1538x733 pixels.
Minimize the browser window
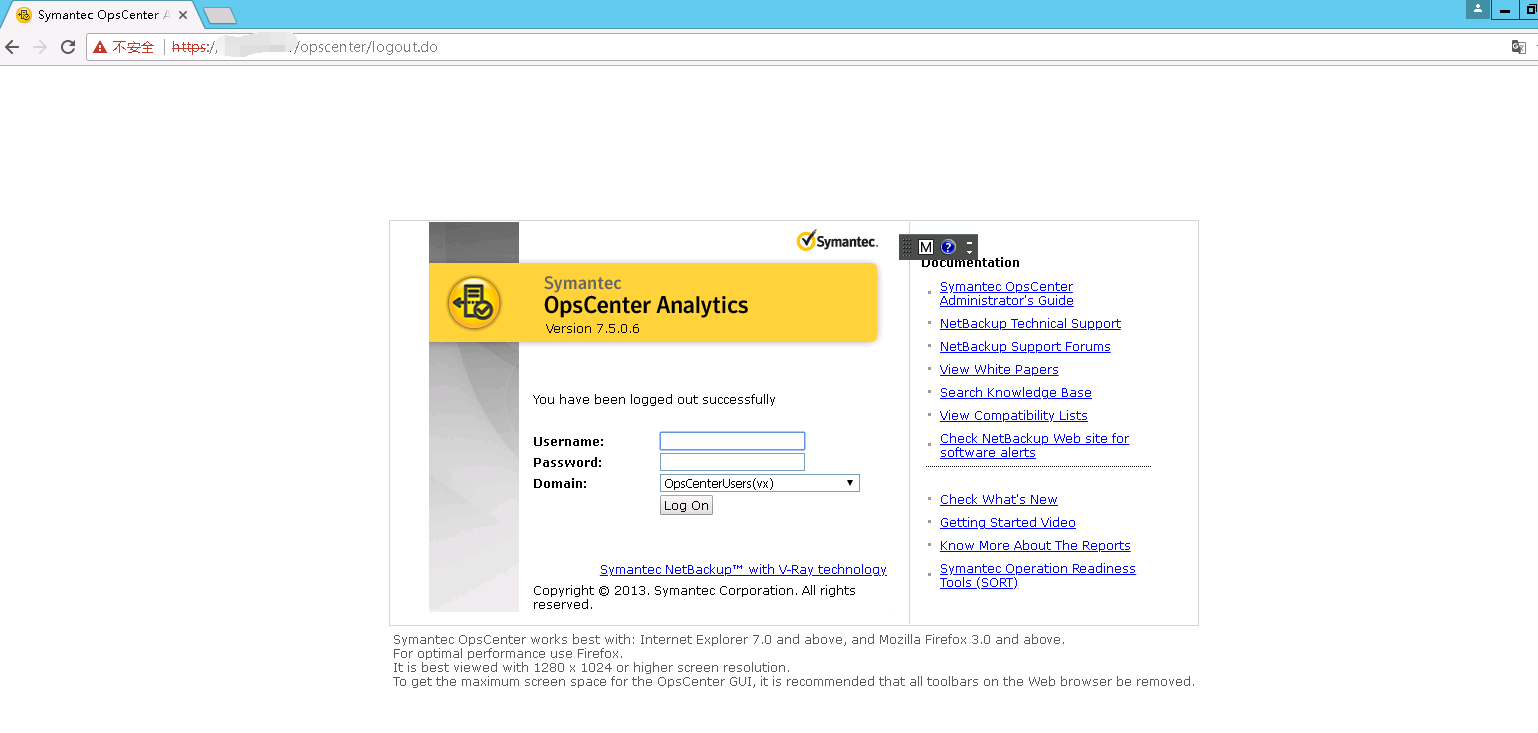point(1505,10)
